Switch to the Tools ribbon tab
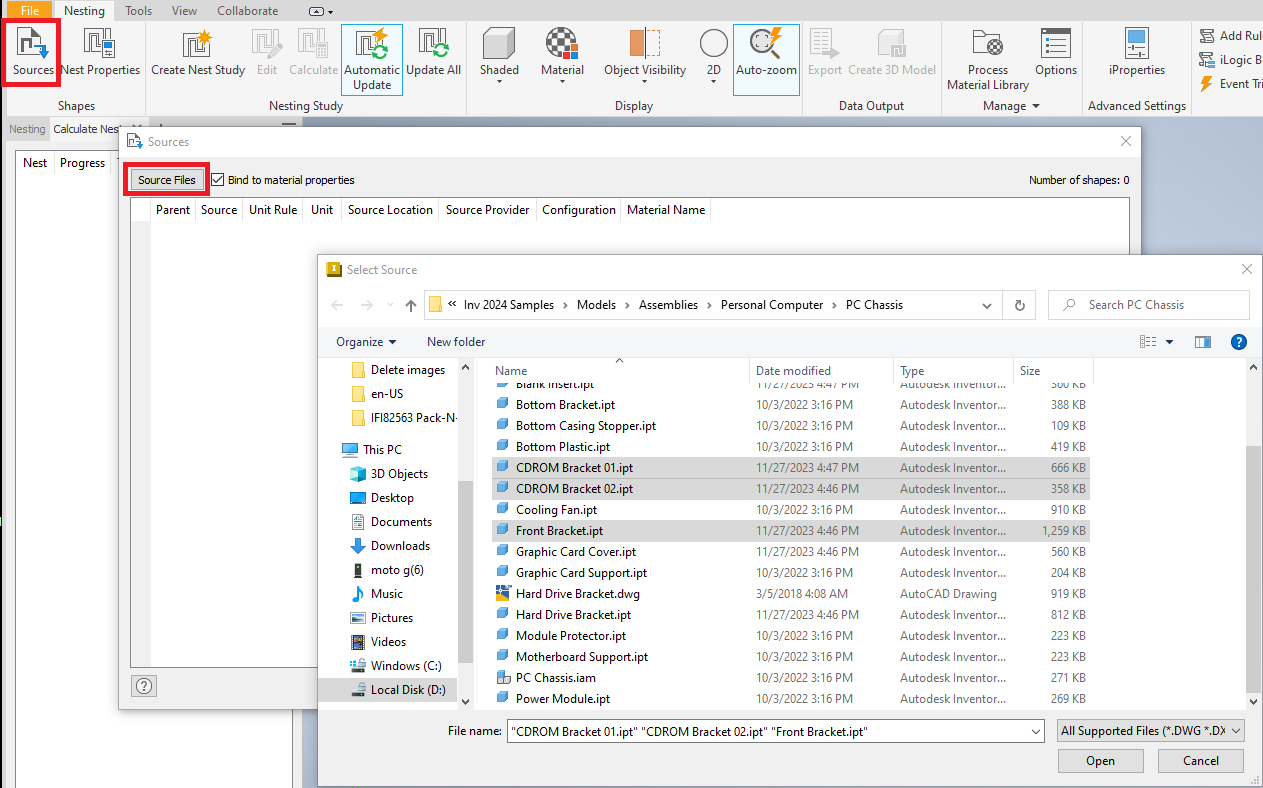 click(139, 11)
